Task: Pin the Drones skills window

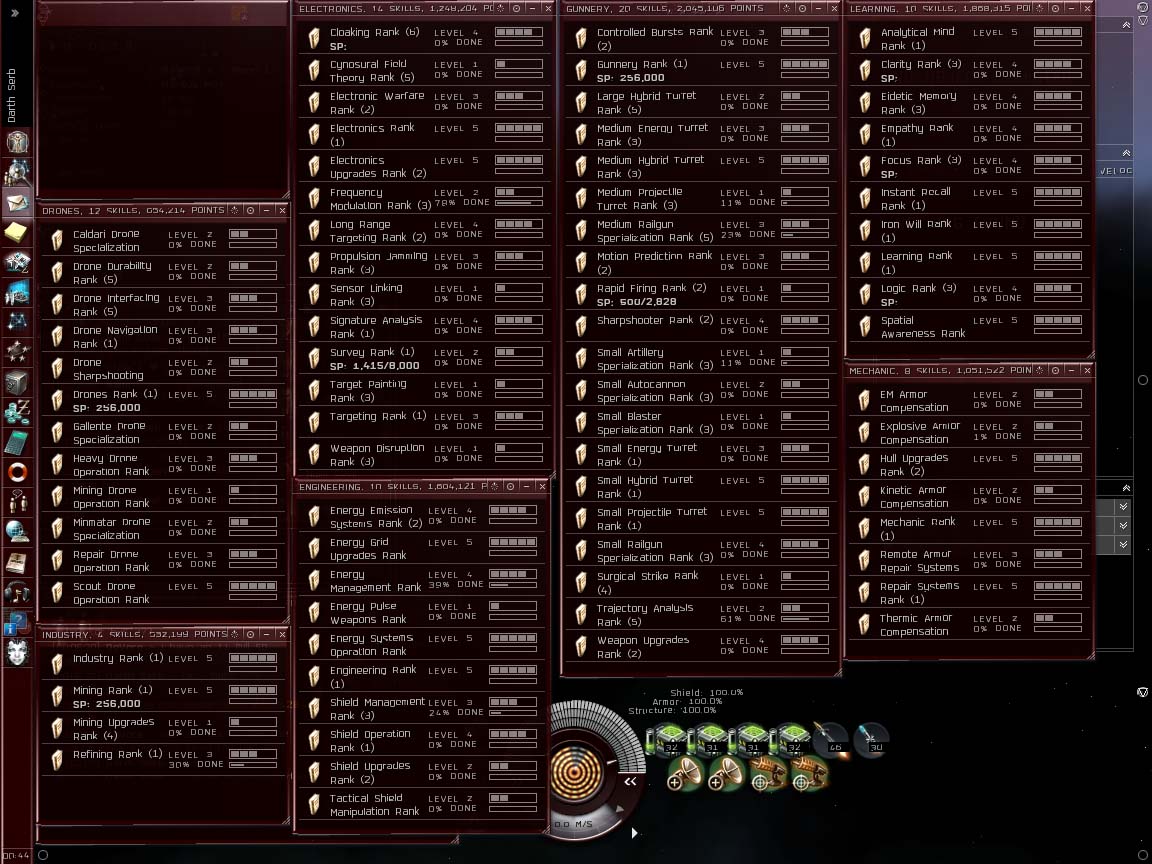Action: tap(234, 210)
